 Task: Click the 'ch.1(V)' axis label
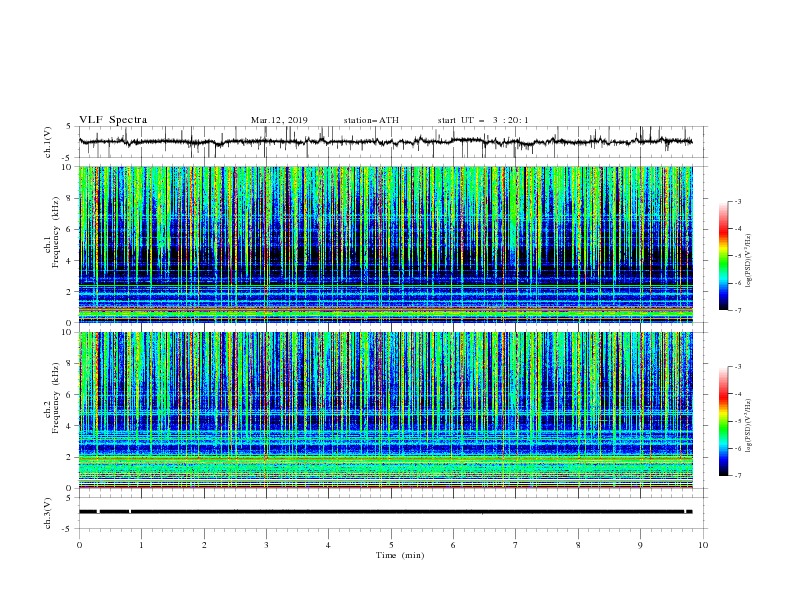click(x=48, y=142)
